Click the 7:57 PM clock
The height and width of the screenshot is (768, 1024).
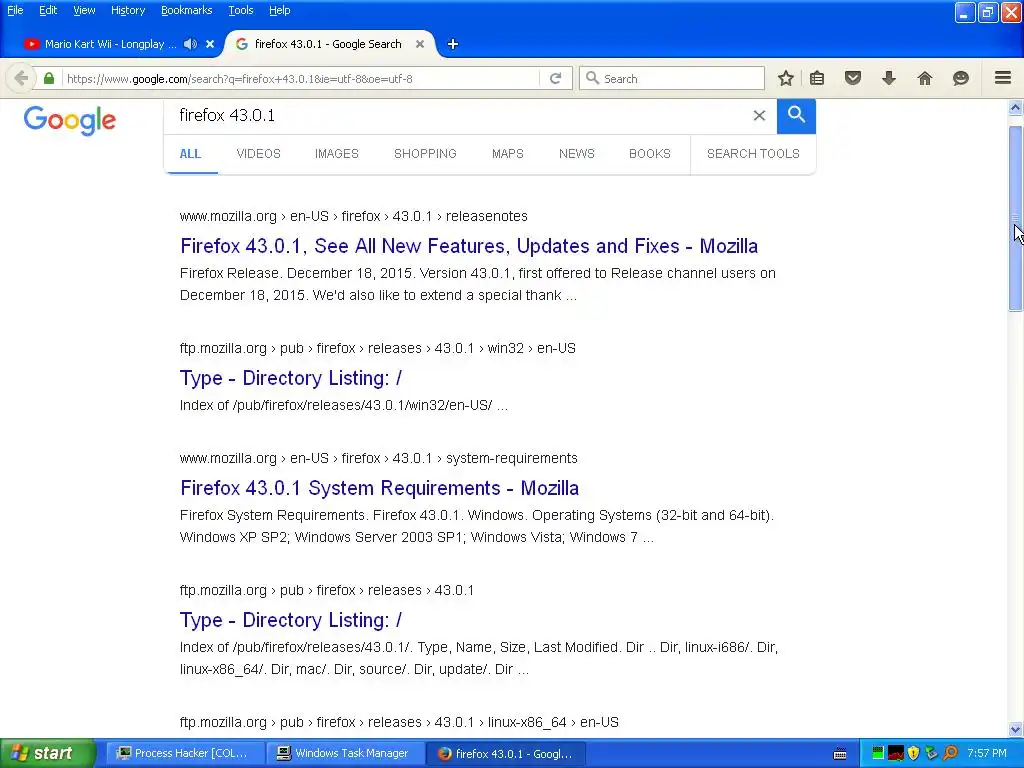pyautogui.click(x=987, y=753)
